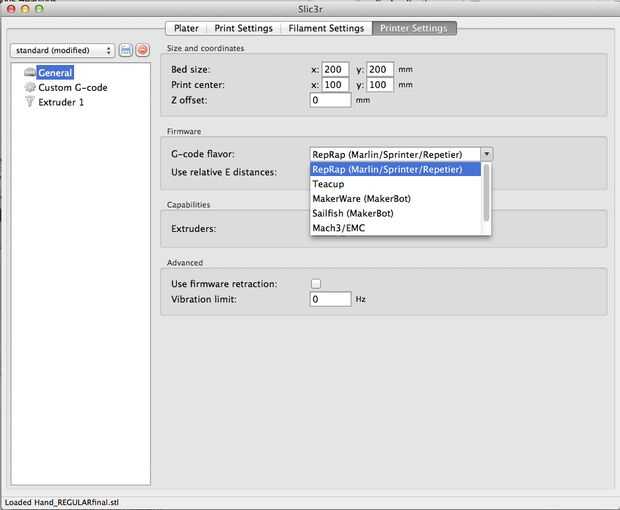Viewport: 620px width, 510px height.
Task: Click the G-code flavor combo box field
Action: point(395,154)
